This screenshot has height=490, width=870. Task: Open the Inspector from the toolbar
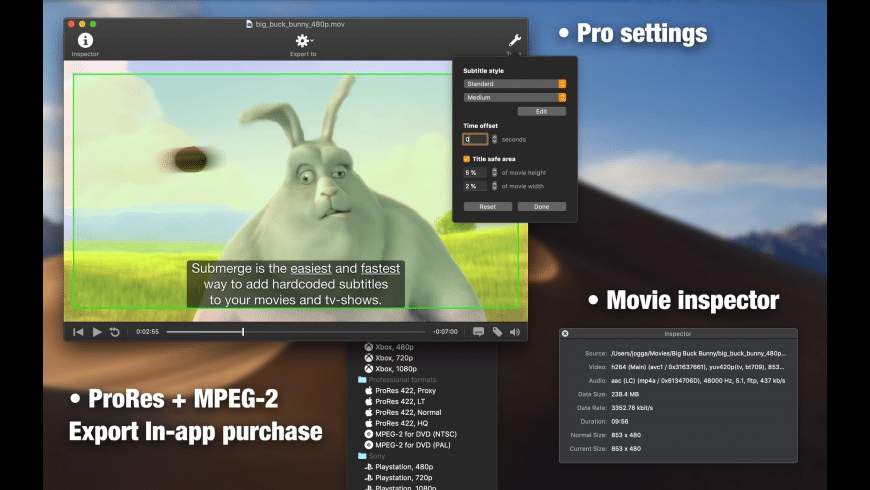pos(85,44)
